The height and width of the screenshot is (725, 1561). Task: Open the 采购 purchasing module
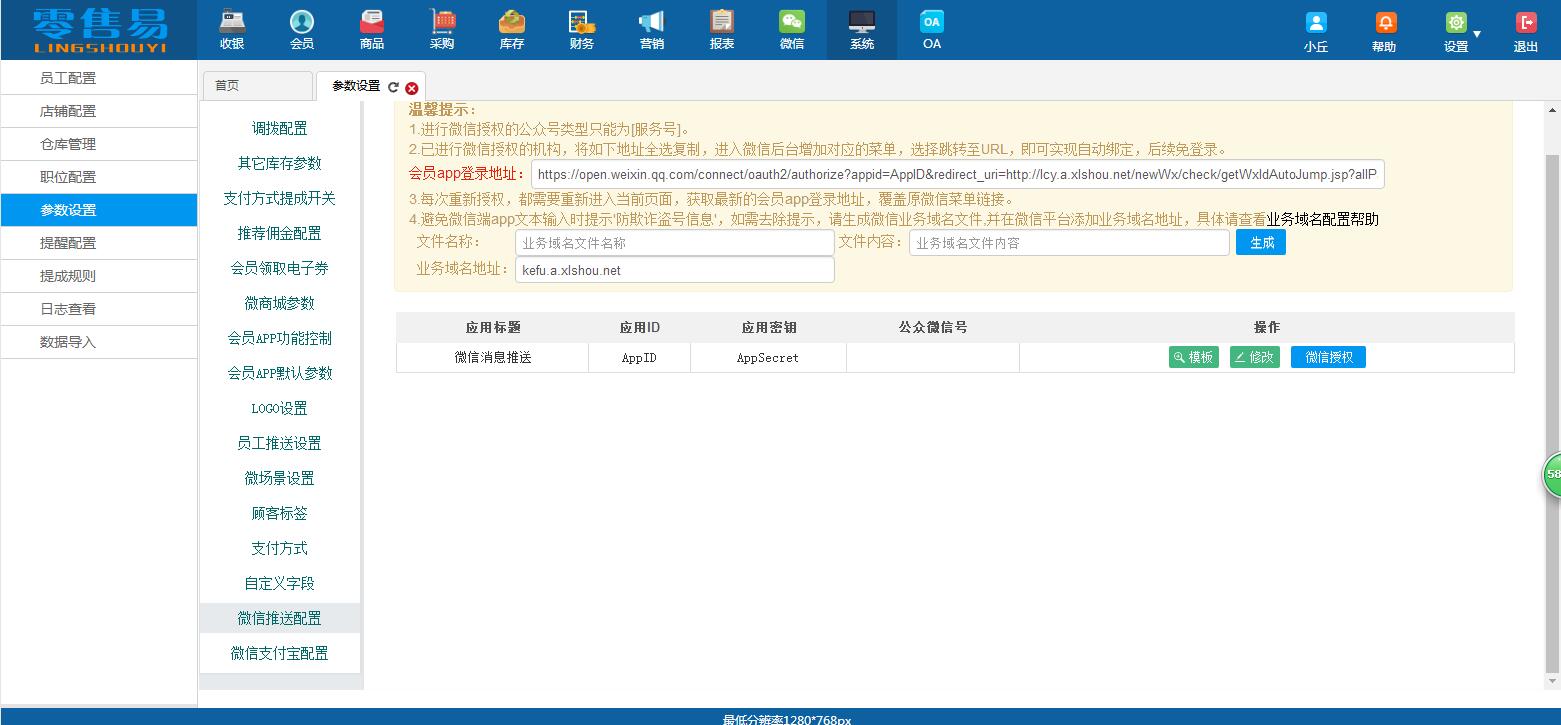click(441, 27)
